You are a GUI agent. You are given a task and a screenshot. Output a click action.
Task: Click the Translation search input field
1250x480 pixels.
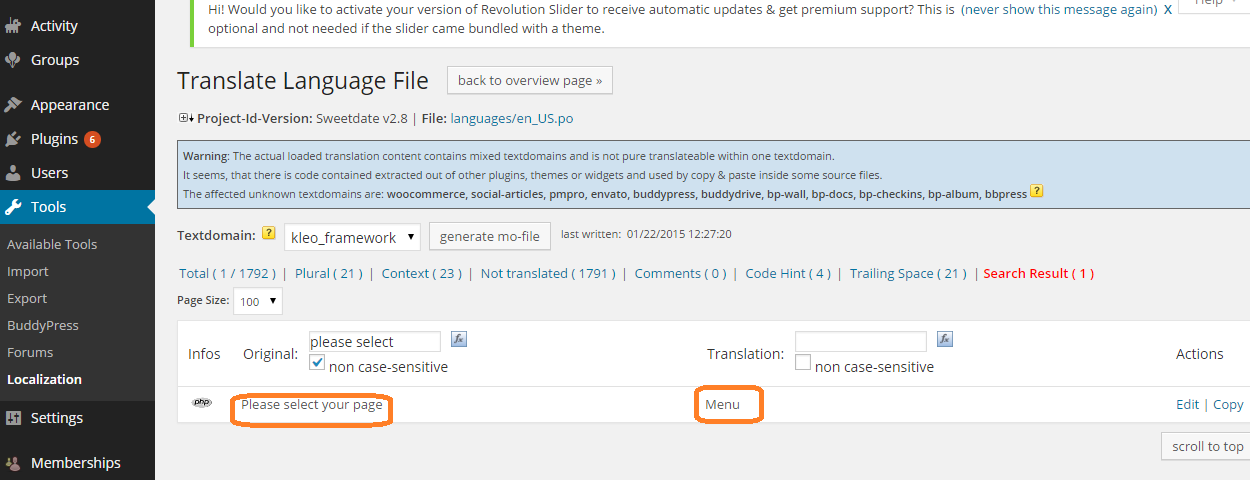(x=860, y=341)
